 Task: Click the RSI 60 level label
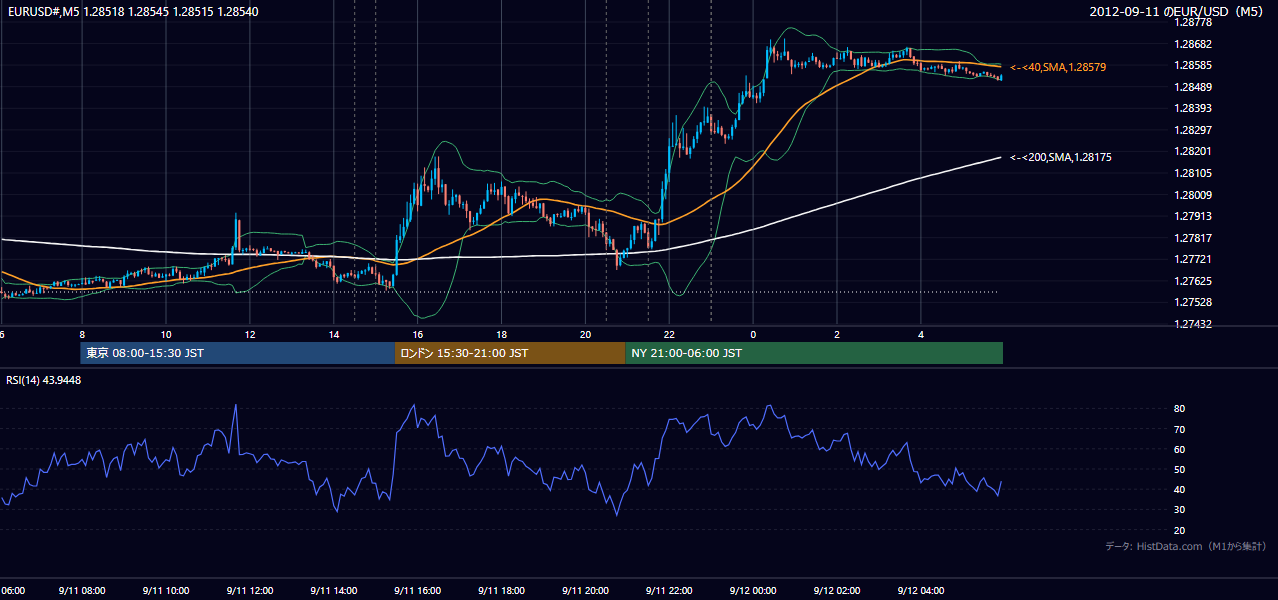tap(1179, 449)
